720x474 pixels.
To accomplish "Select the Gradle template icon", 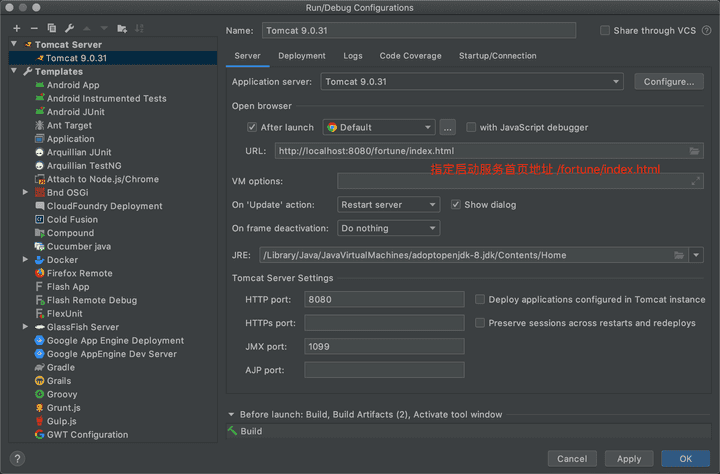I will pos(39,367).
